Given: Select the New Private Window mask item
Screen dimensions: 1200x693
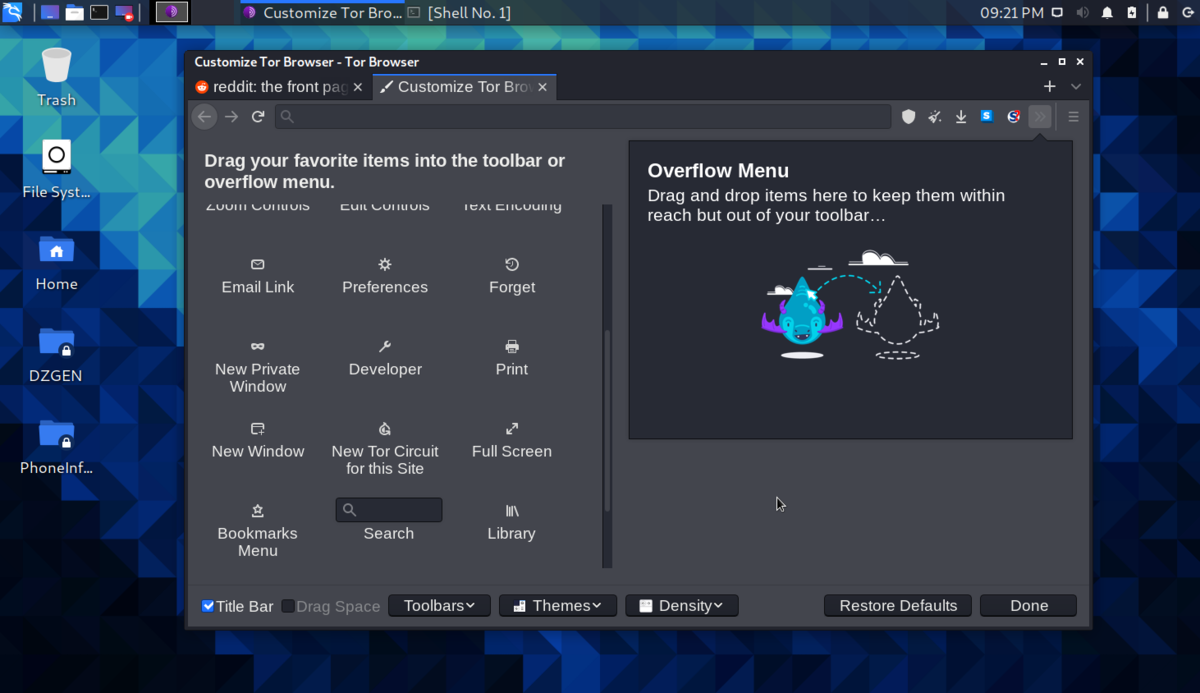Looking at the screenshot, I should tap(258, 366).
